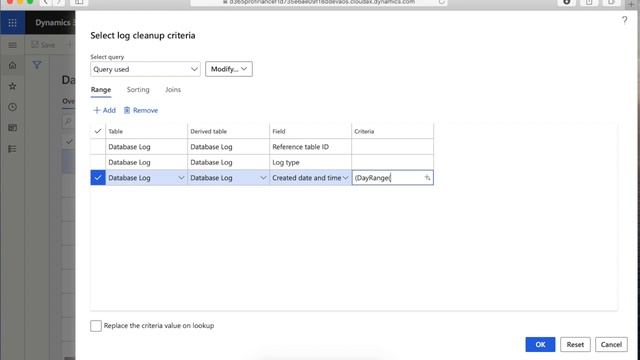Open criteria lookup icon in DayRange field
Screen dimensions: 640x360
[427, 178]
